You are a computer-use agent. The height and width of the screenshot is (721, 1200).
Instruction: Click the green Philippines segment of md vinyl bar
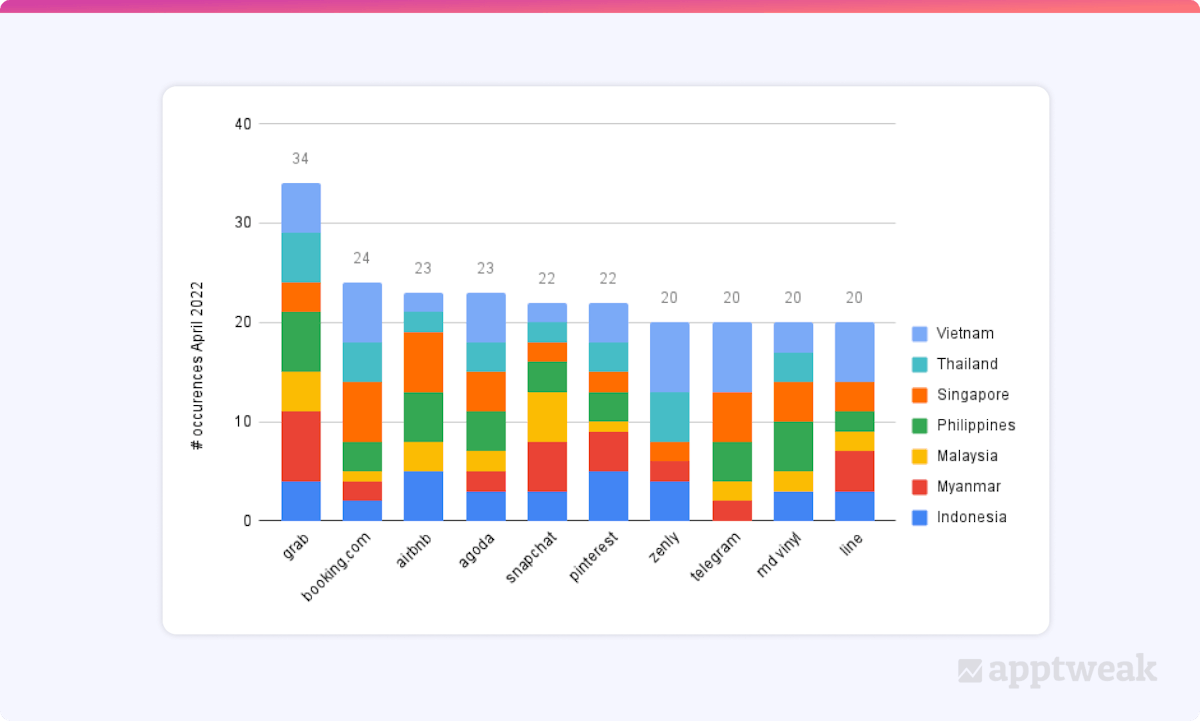(792, 446)
